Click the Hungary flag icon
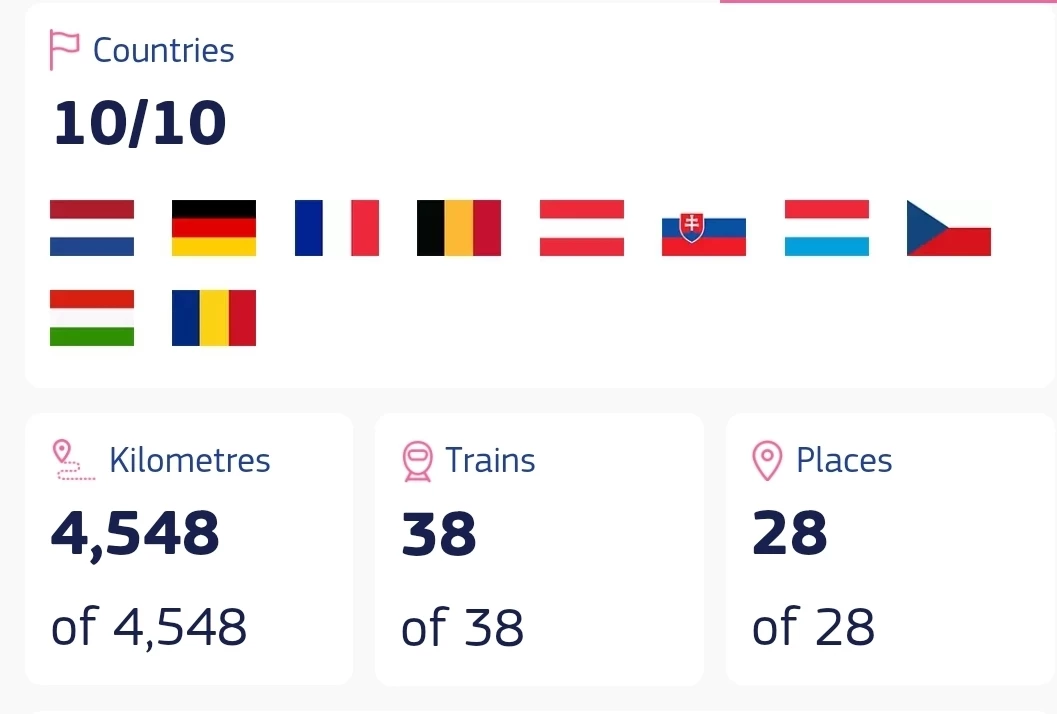The image size is (1057, 714). click(92, 318)
